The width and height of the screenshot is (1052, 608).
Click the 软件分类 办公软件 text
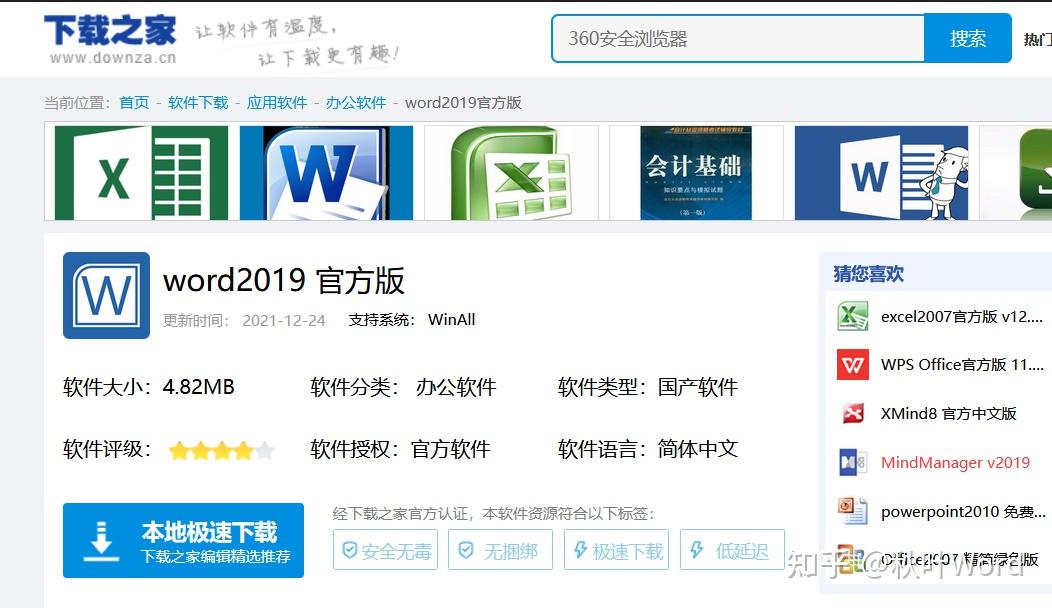[403, 387]
